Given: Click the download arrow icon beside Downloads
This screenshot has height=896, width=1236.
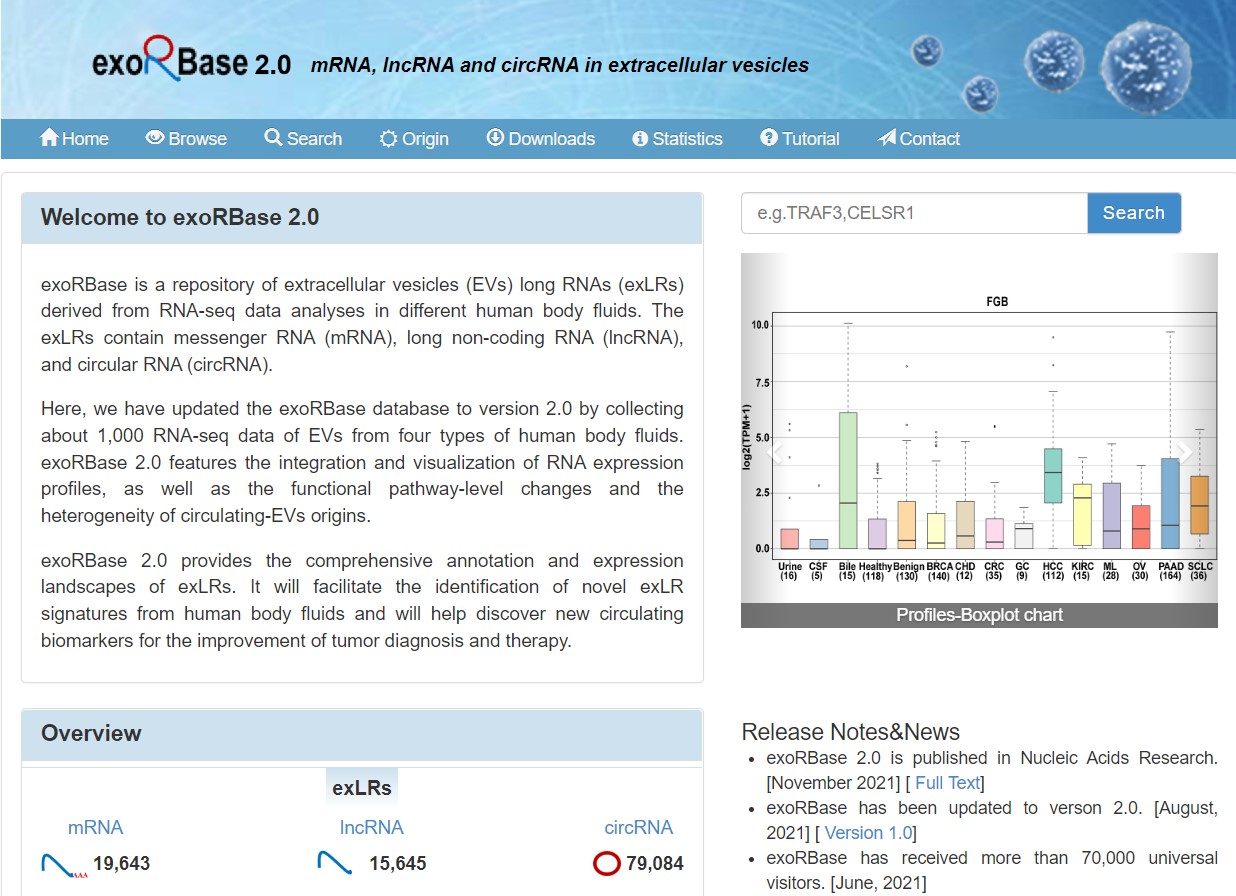Looking at the screenshot, I should tap(495, 138).
